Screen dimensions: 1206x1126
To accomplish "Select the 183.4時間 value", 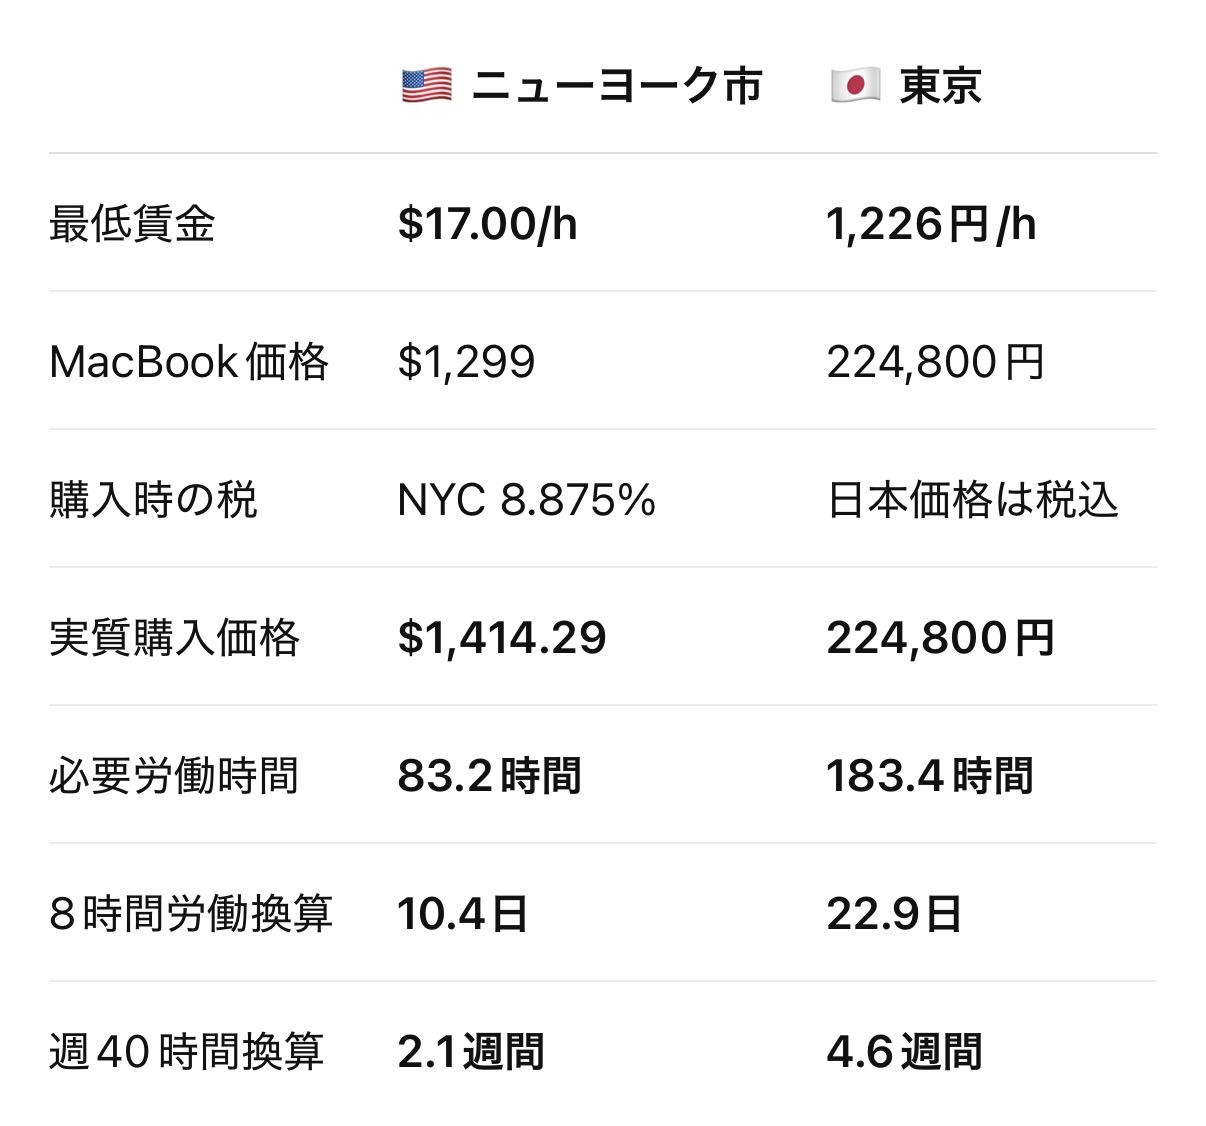I will [x=930, y=775].
